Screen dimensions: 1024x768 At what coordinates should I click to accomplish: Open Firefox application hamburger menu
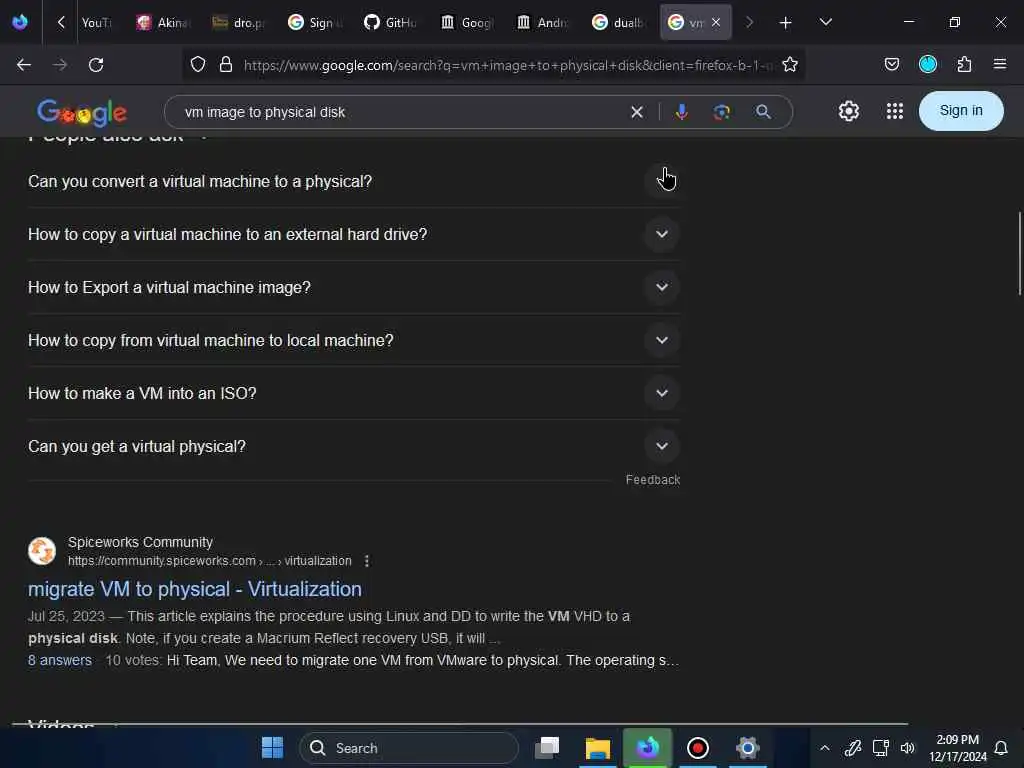pos(1000,64)
